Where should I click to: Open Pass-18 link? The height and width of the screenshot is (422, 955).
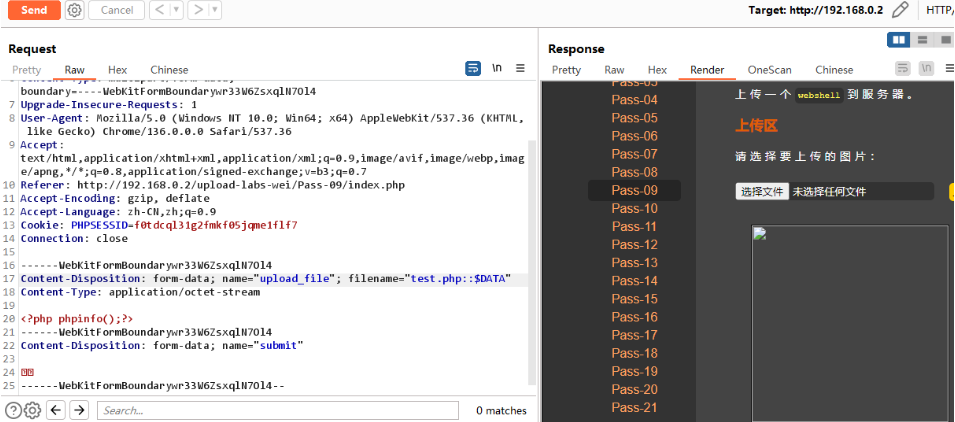pos(635,353)
